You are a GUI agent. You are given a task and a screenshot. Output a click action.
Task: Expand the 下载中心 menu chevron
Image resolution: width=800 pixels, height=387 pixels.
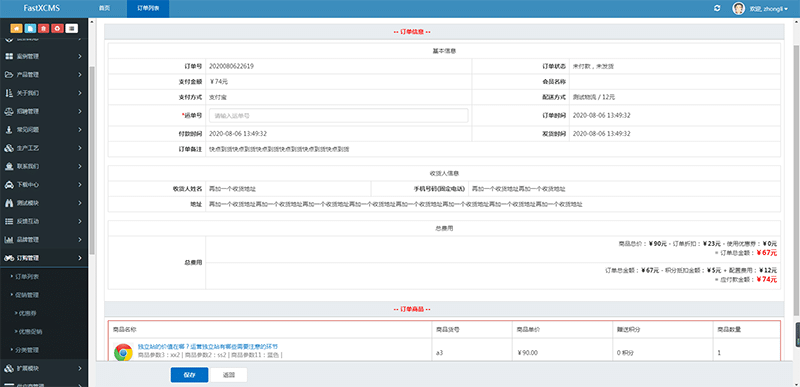click(80, 185)
